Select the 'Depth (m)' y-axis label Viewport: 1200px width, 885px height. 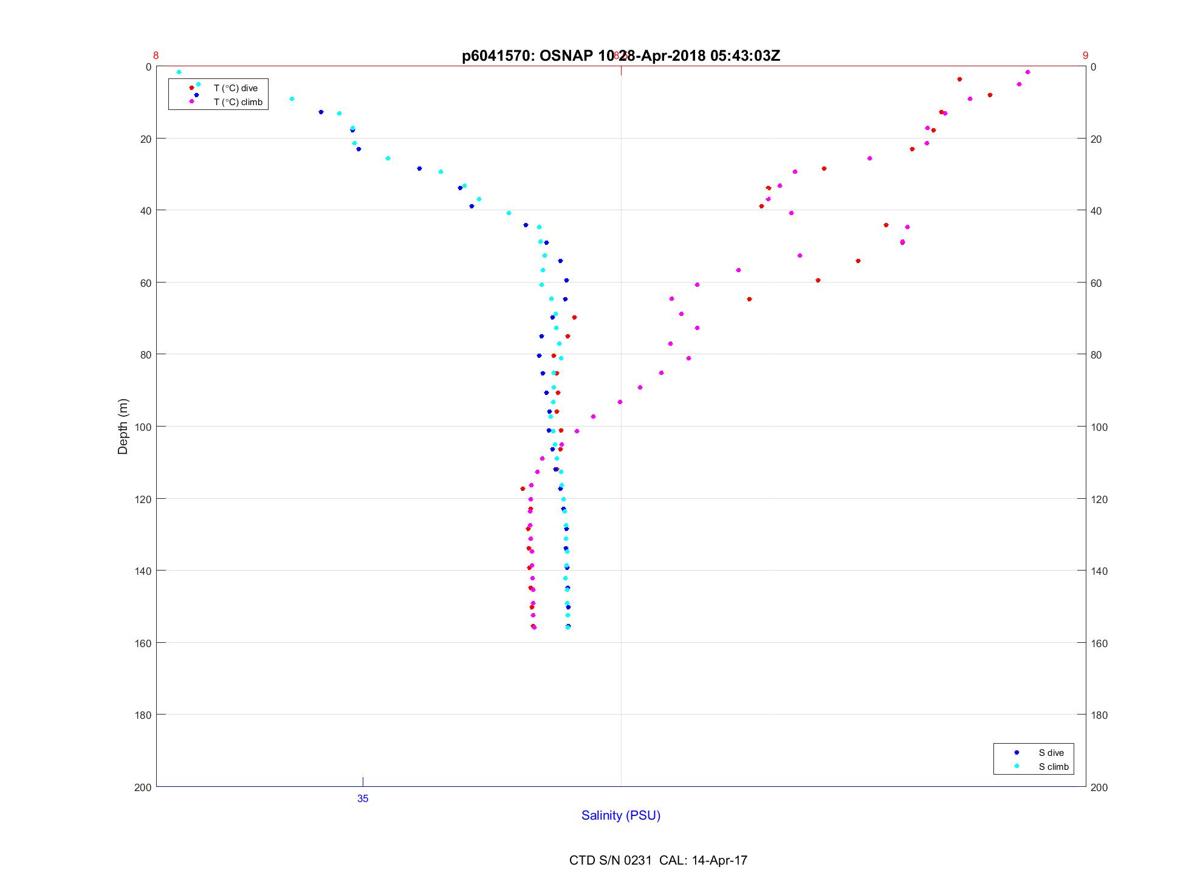coord(123,426)
